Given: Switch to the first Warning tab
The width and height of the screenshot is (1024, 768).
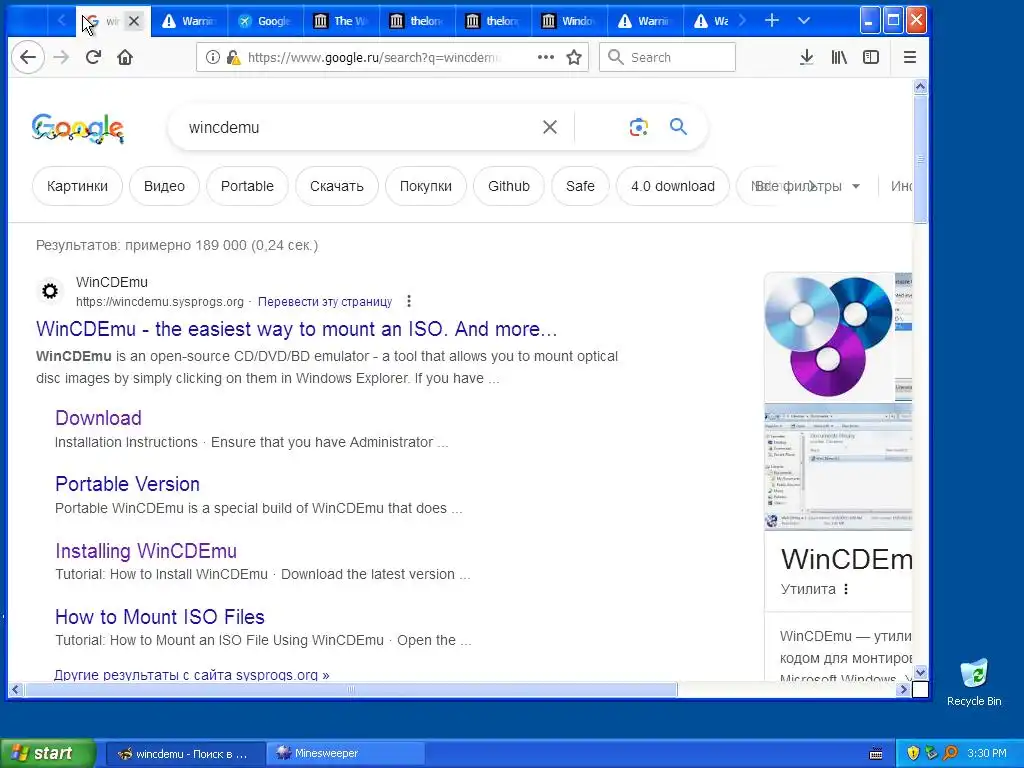Looking at the screenshot, I should point(189,21).
